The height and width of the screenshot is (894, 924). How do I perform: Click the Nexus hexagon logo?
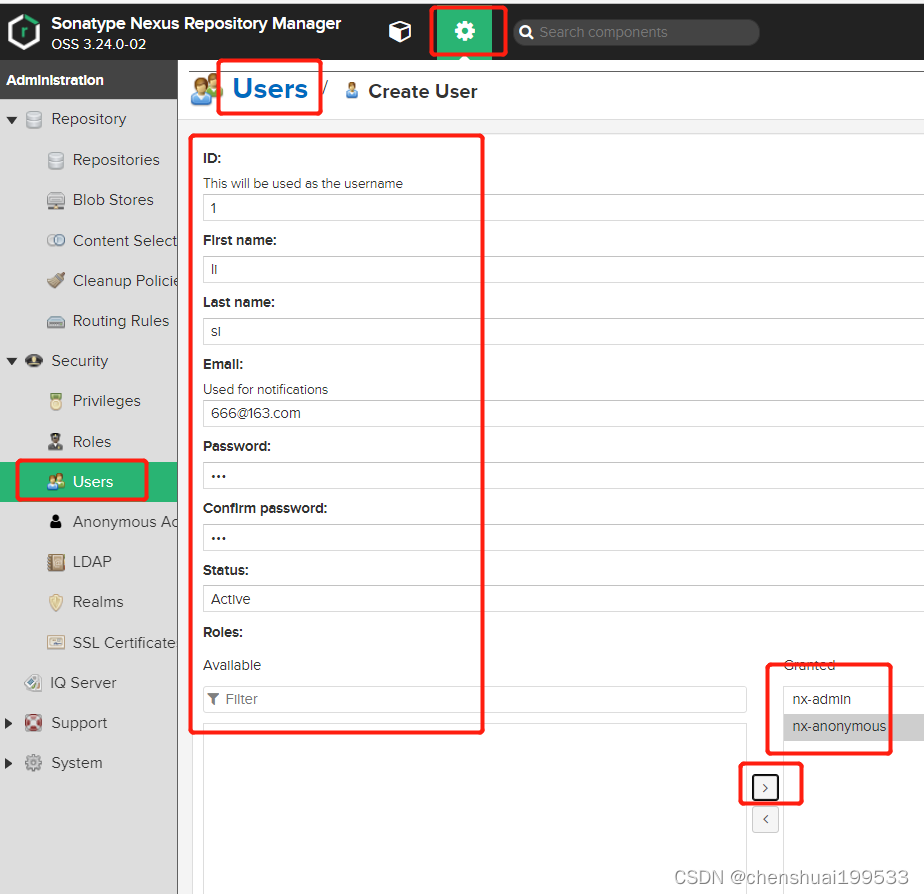pyautogui.click(x=24, y=32)
